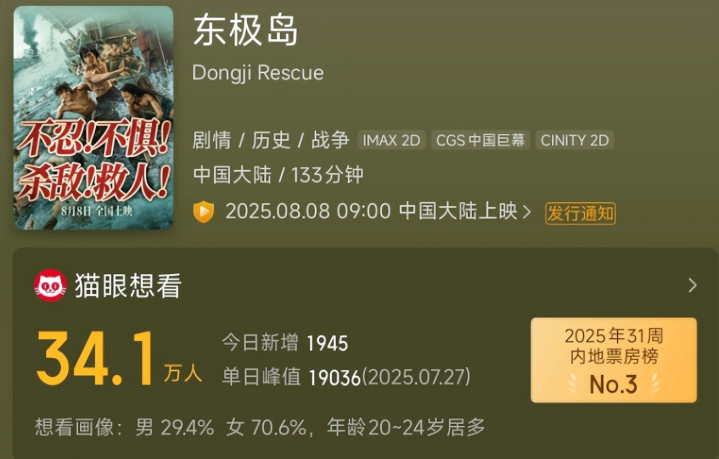Select the CINITY 2D format tag
The height and width of the screenshot is (459, 719).
pyautogui.click(x=575, y=140)
